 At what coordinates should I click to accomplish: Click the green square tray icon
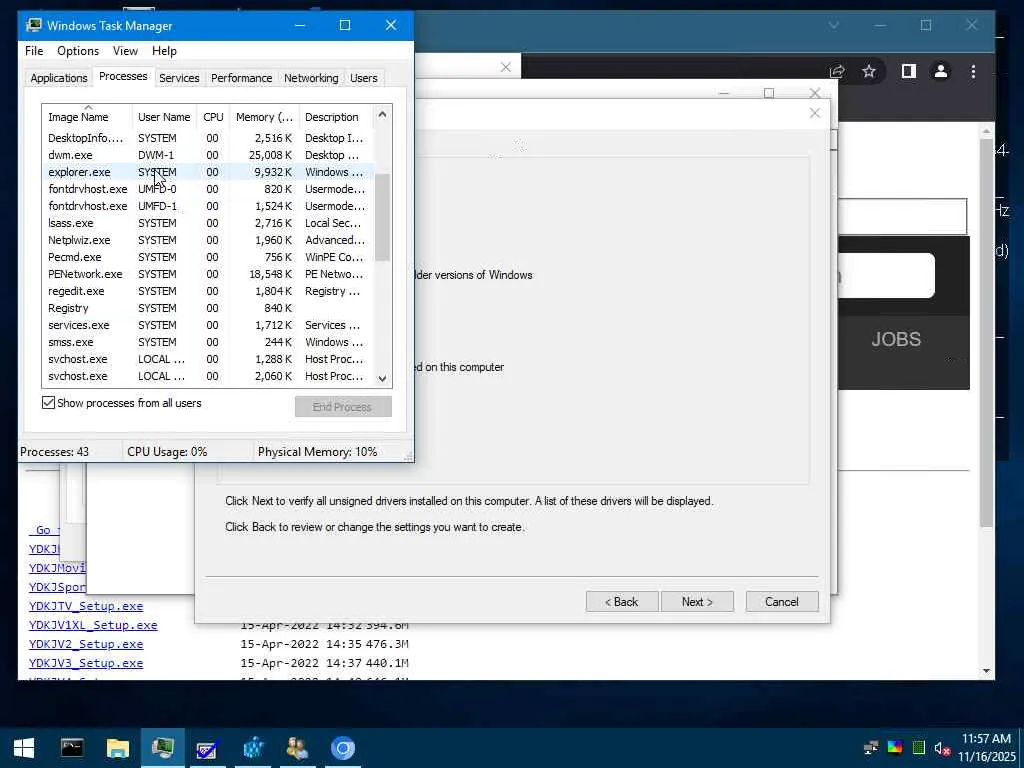(918, 748)
